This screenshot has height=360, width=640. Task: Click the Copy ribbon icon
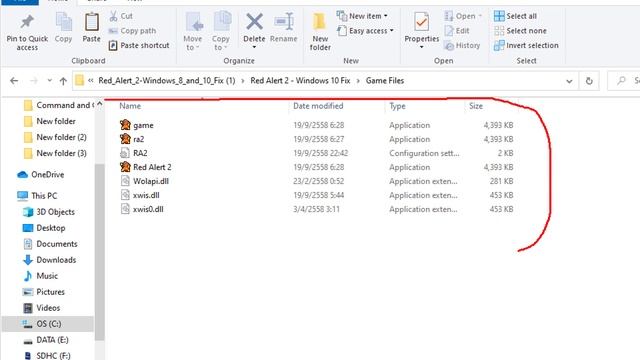pos(63,22)
